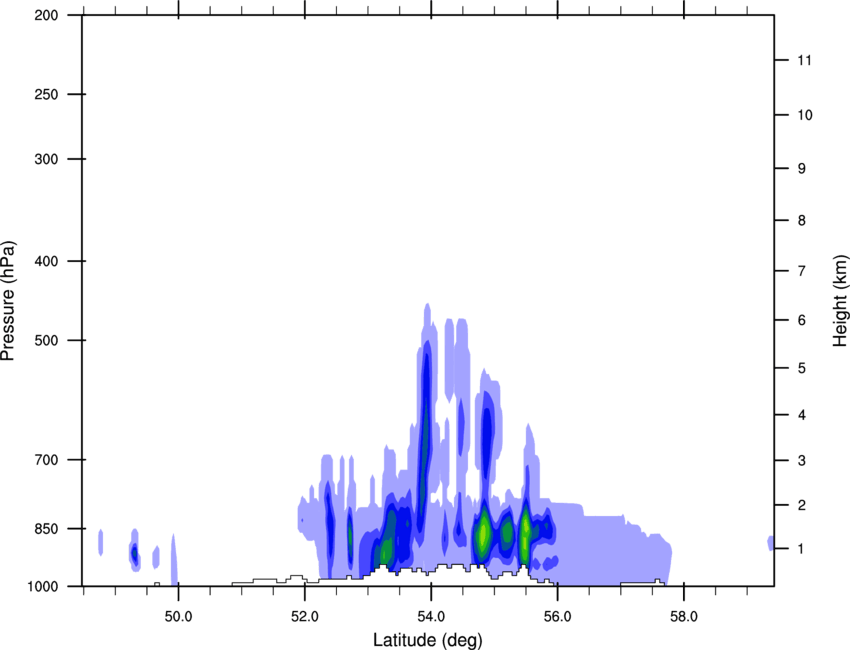Select the 300 pressure tick label
This screenshot has width=850, height=650.
(x=46, y=159)
